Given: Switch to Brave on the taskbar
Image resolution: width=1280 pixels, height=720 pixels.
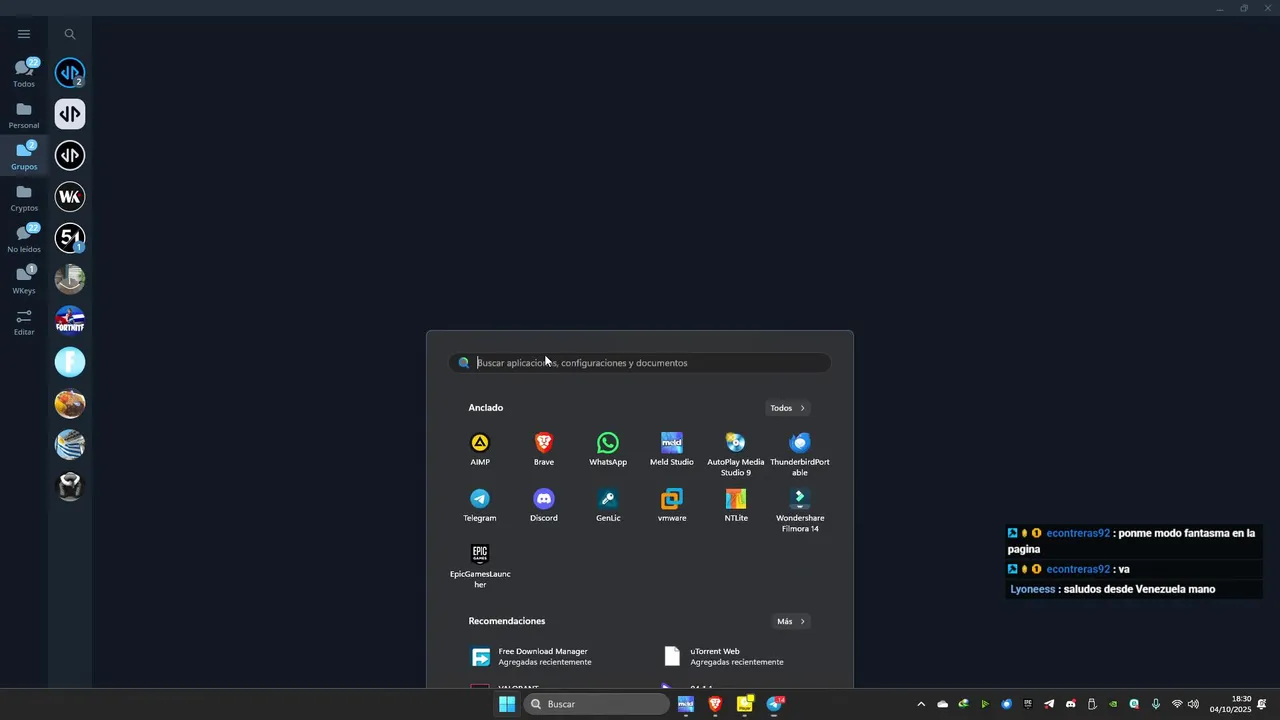Looking at the screenshot, I should click(x=715, y=704).
